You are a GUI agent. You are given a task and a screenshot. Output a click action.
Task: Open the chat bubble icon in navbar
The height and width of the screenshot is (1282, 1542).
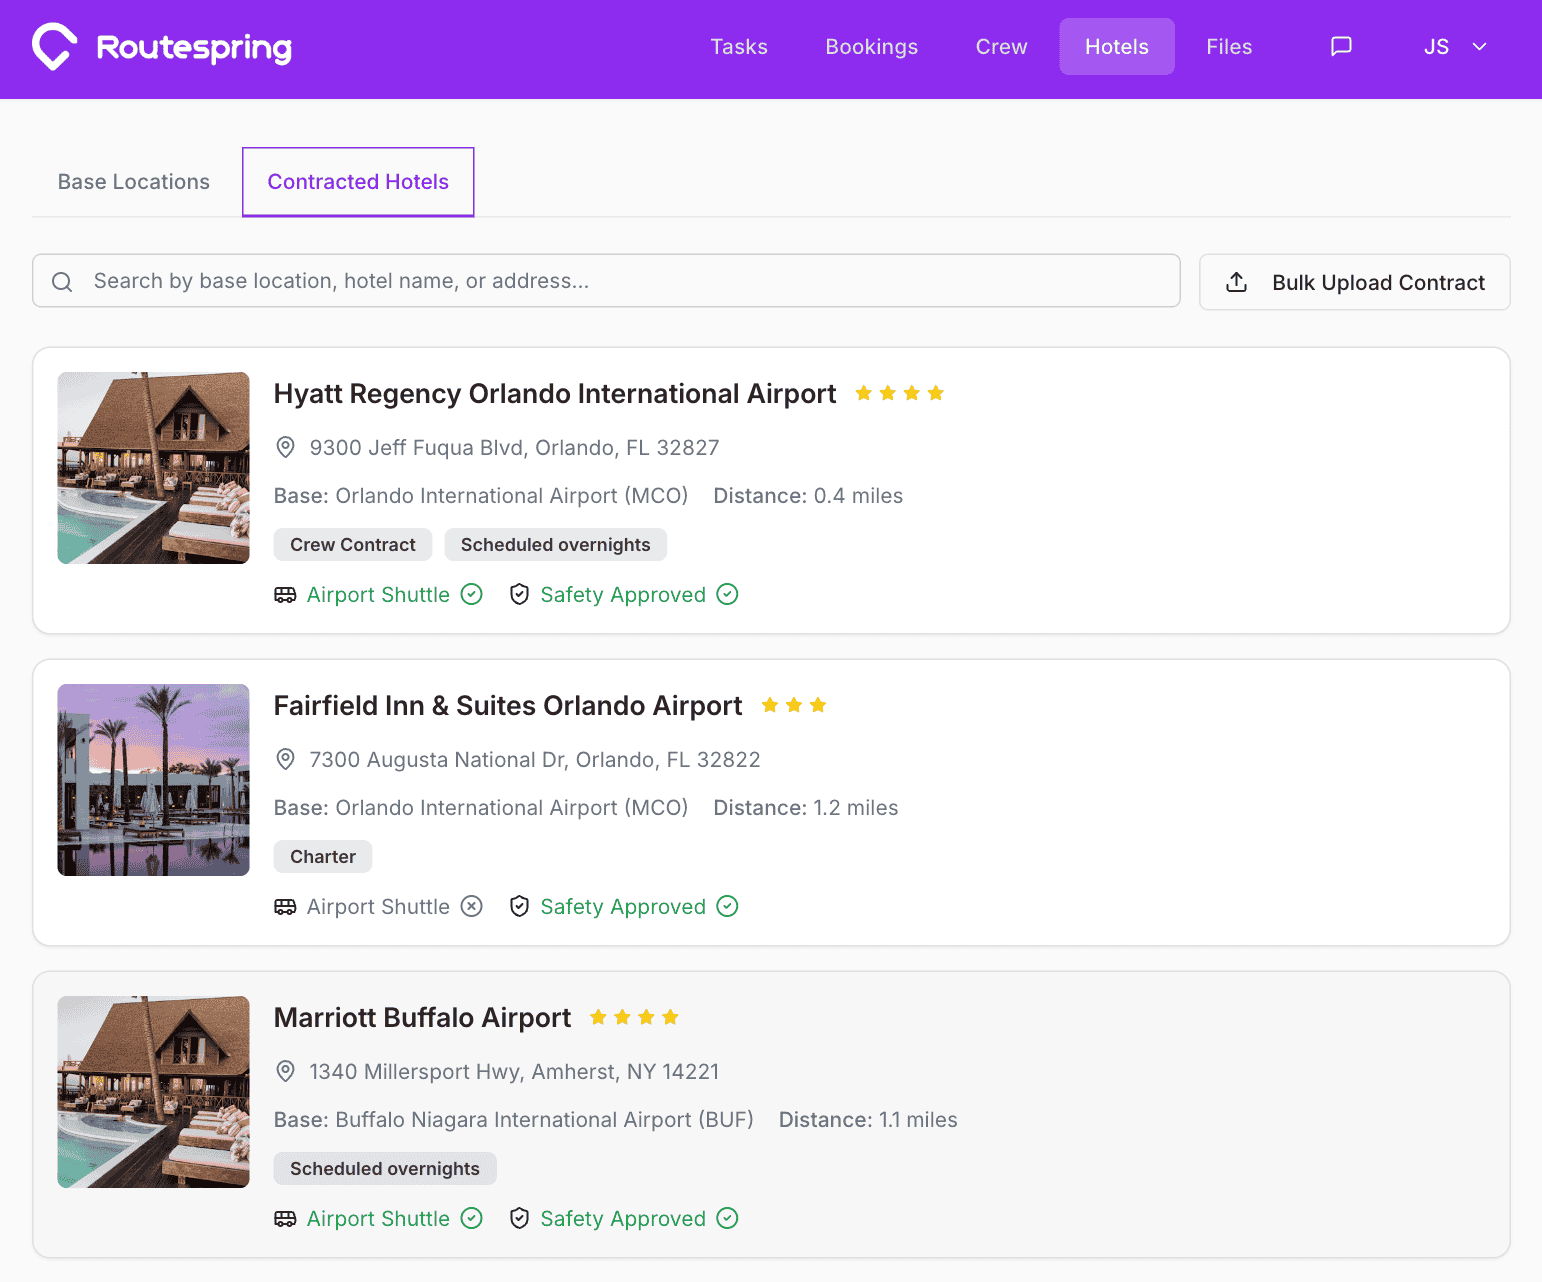(x=1340, y=46)
